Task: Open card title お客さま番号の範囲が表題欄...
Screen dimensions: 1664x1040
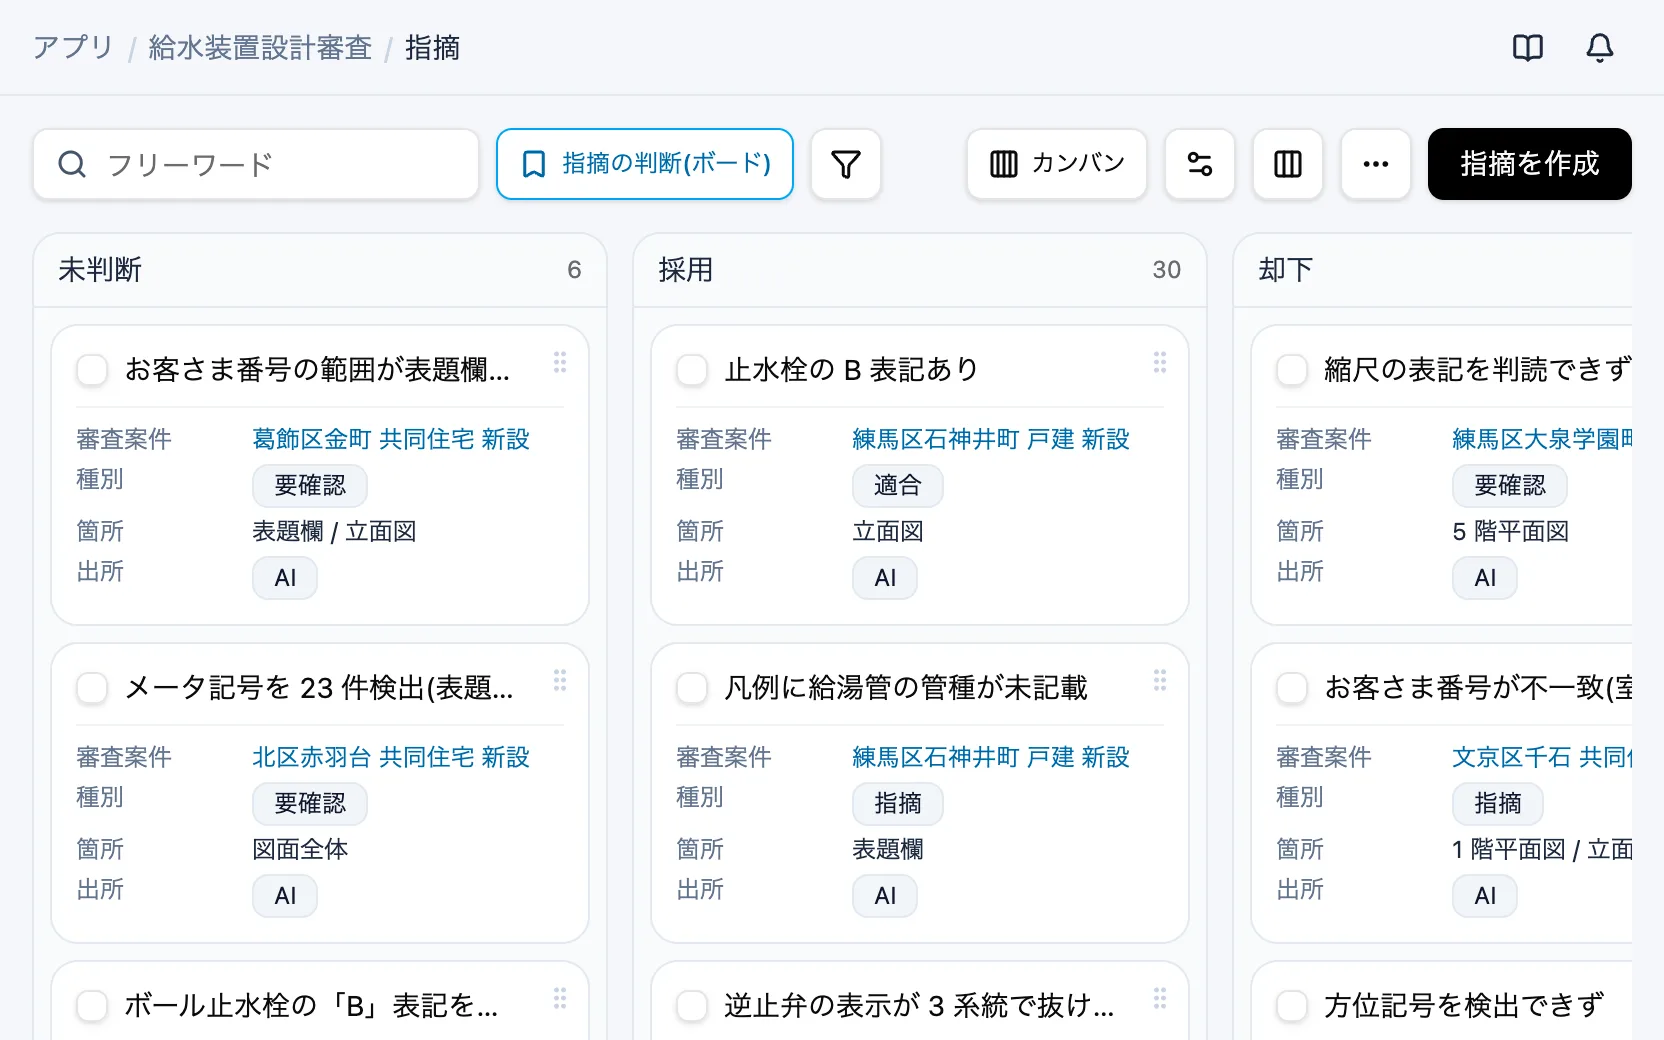Action: click(317, 370)
